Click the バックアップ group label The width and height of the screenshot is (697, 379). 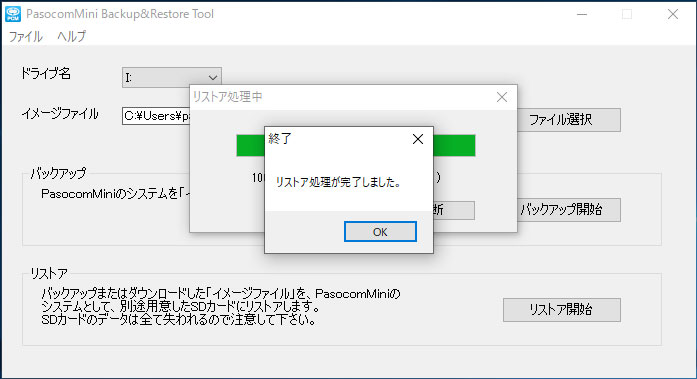58,173
